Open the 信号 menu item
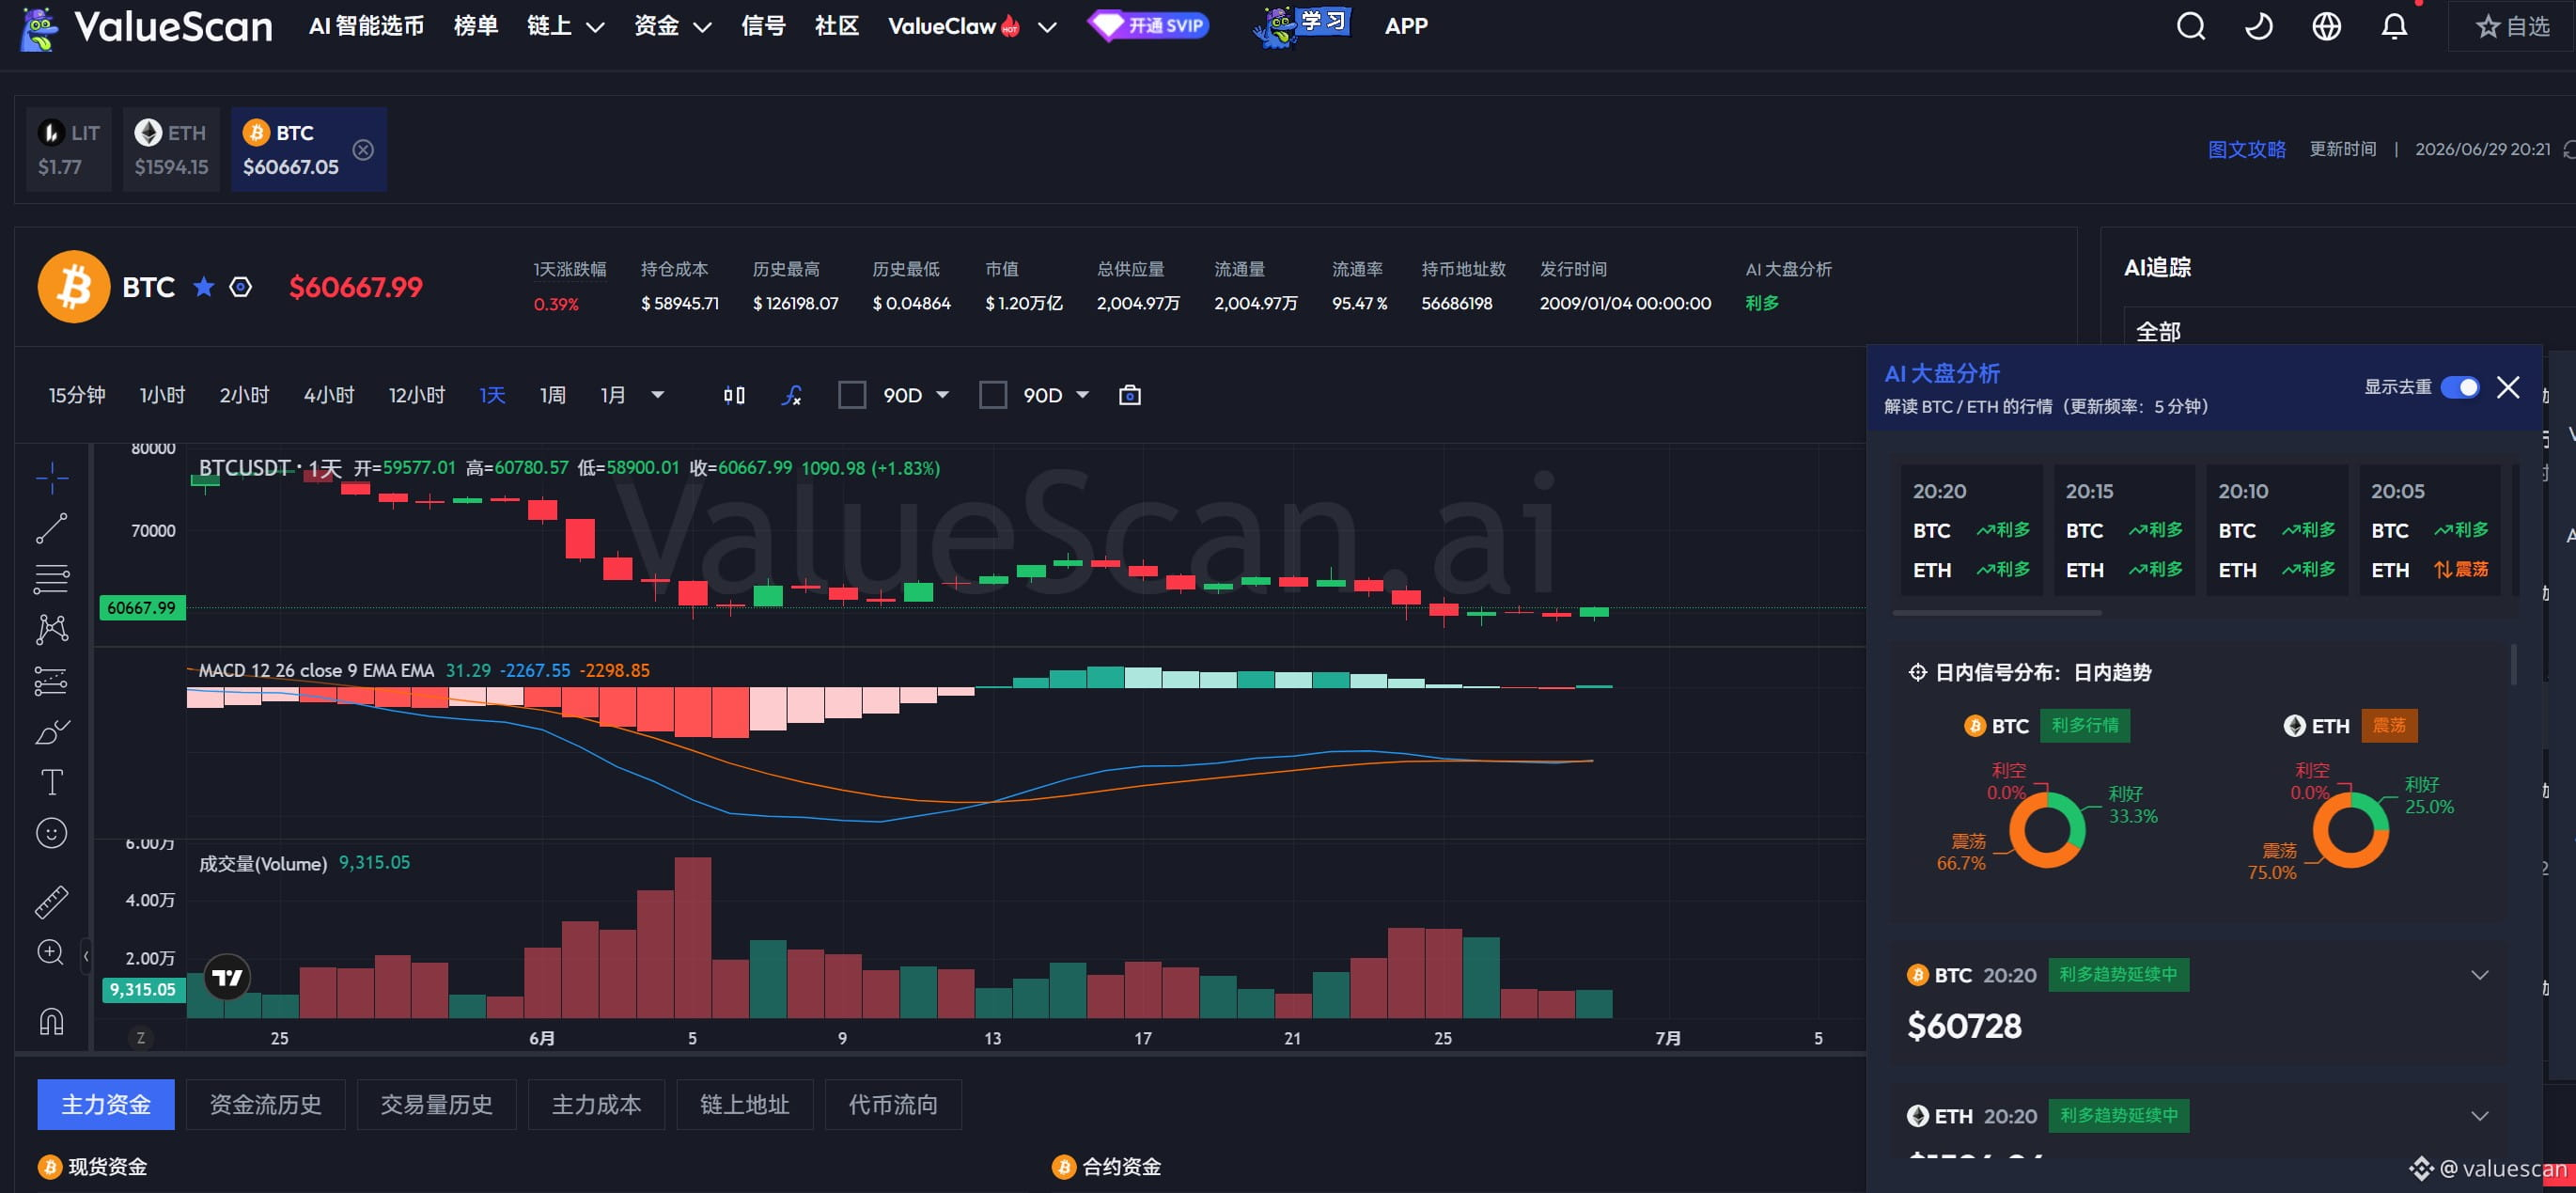The width and height of the screenshot is (2576, 1193). 764,26
